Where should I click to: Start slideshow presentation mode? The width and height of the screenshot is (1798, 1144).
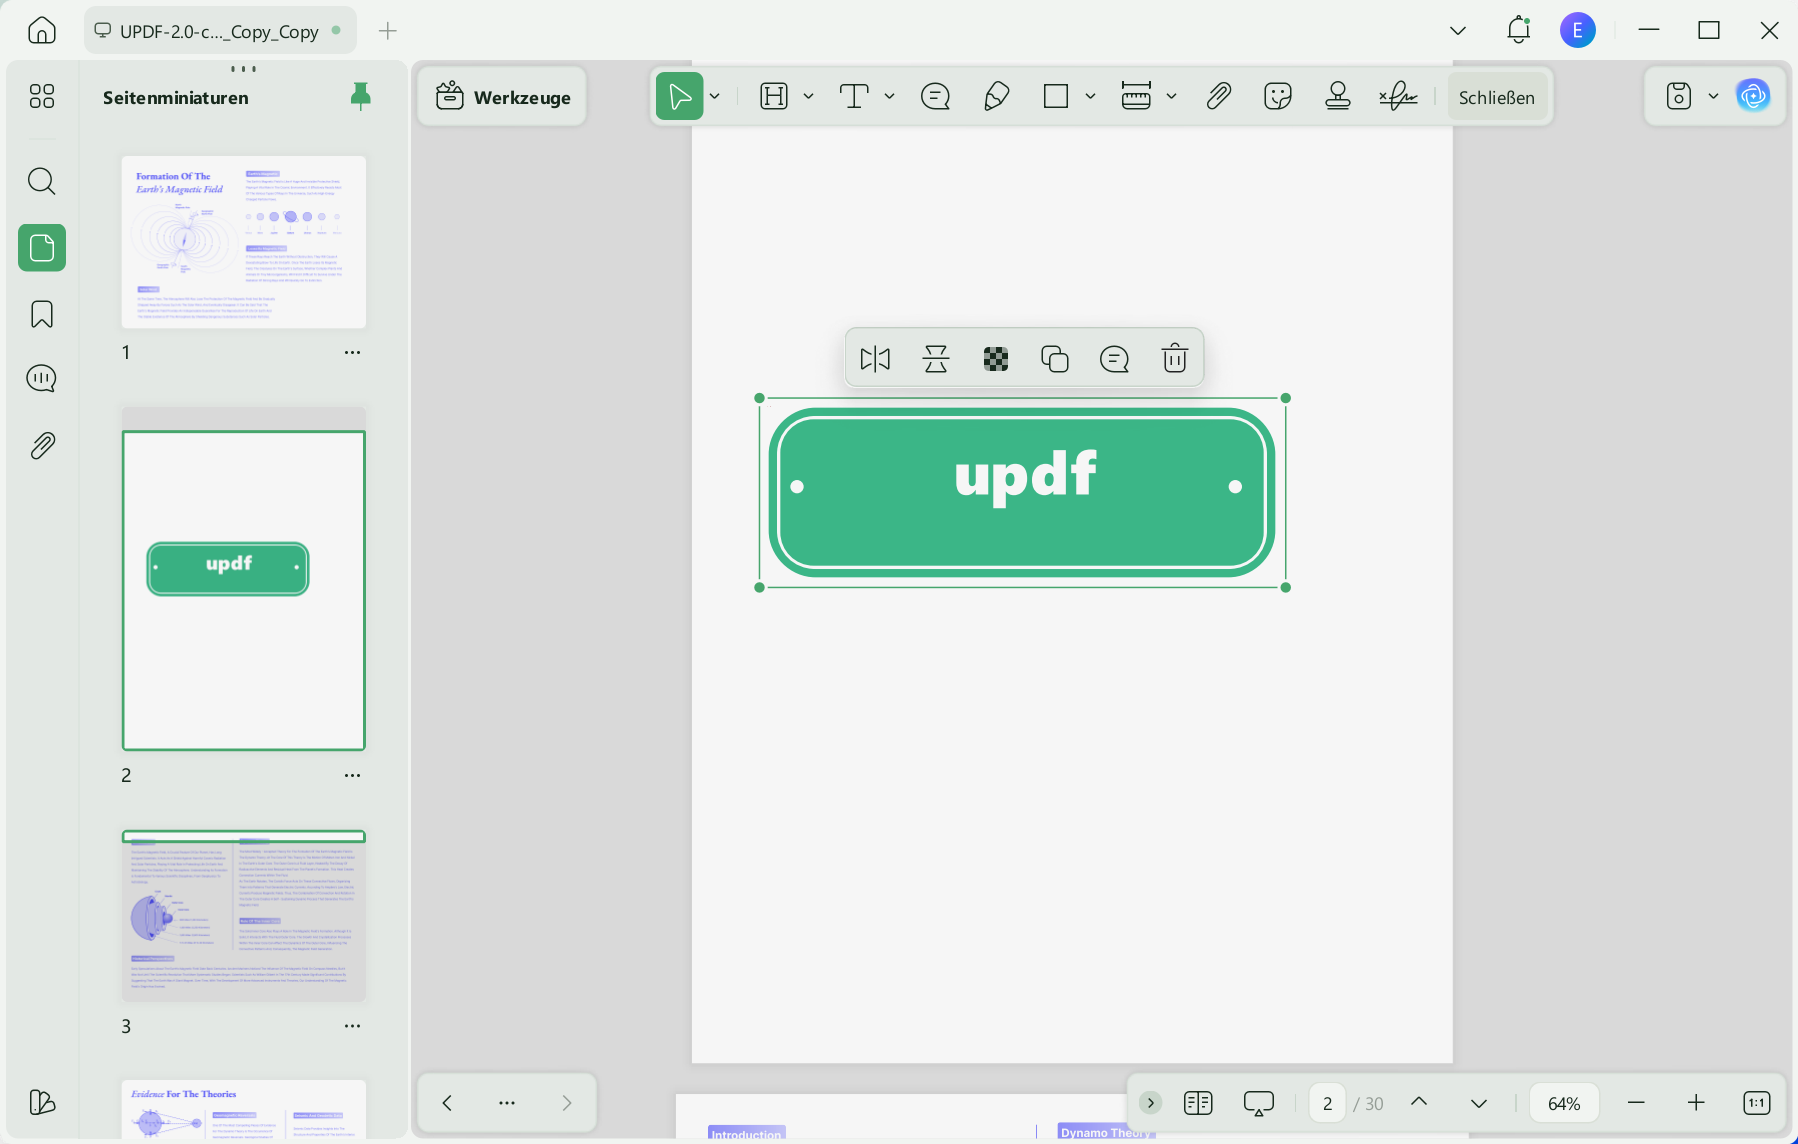pyautogui.click(x=1258, y=1102)
